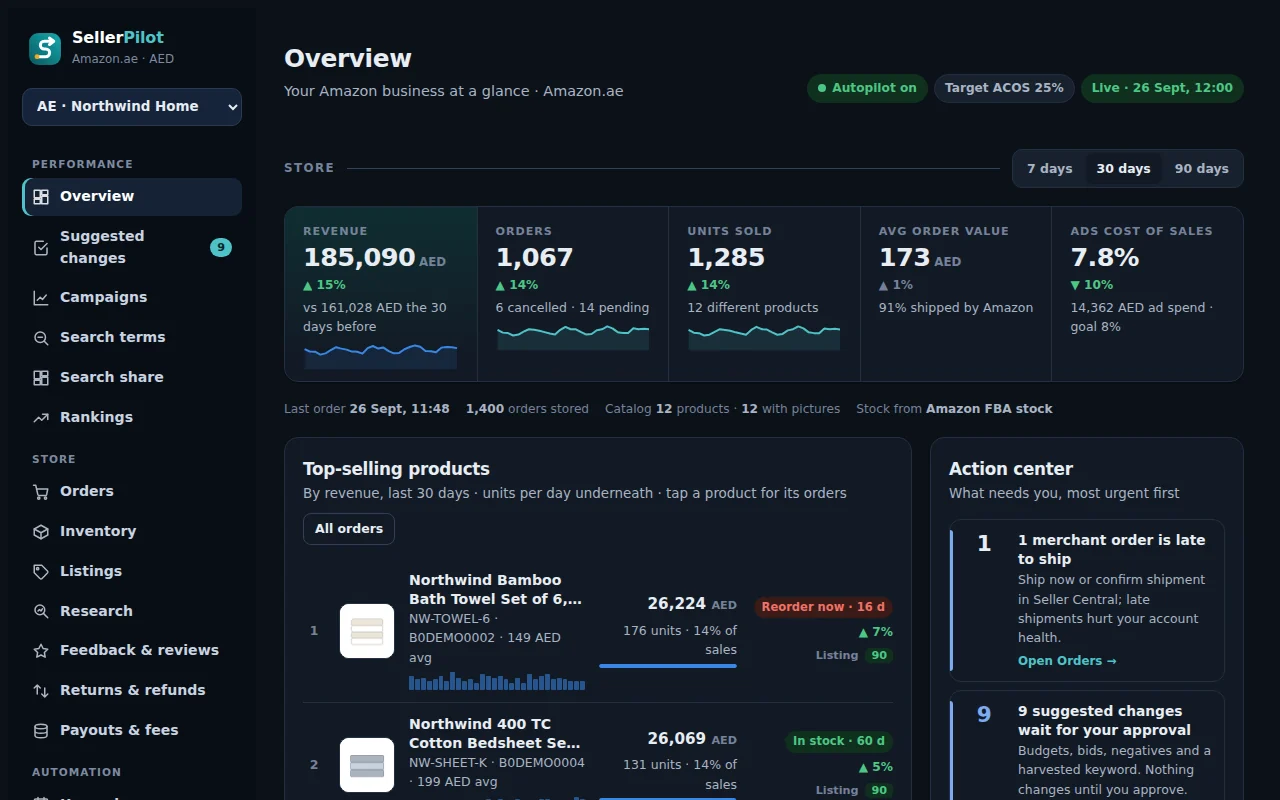Click the Inventory box icon

41,532
